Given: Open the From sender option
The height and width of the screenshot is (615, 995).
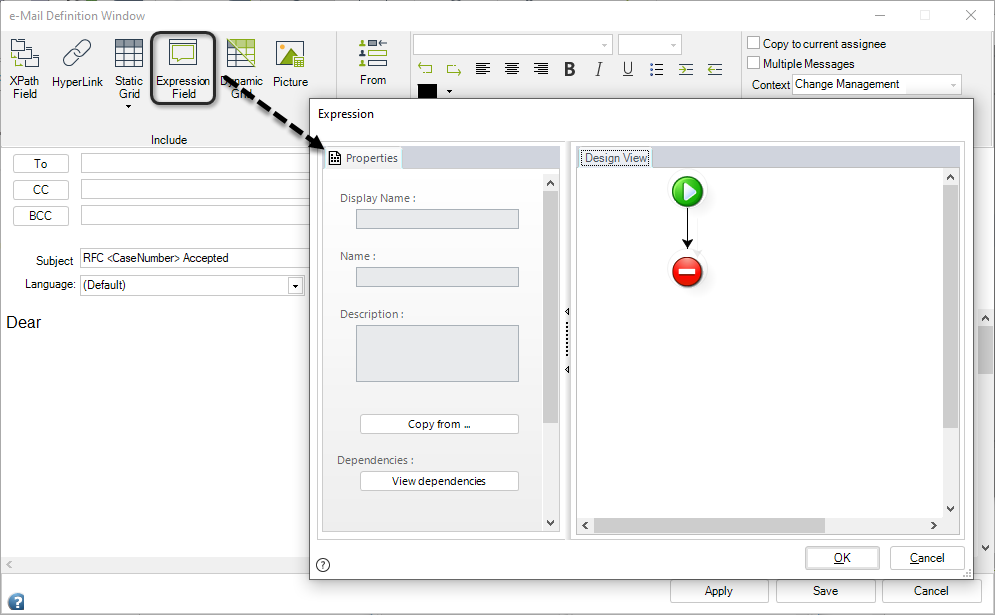Looking at the screenshot, I should point(372,62).
